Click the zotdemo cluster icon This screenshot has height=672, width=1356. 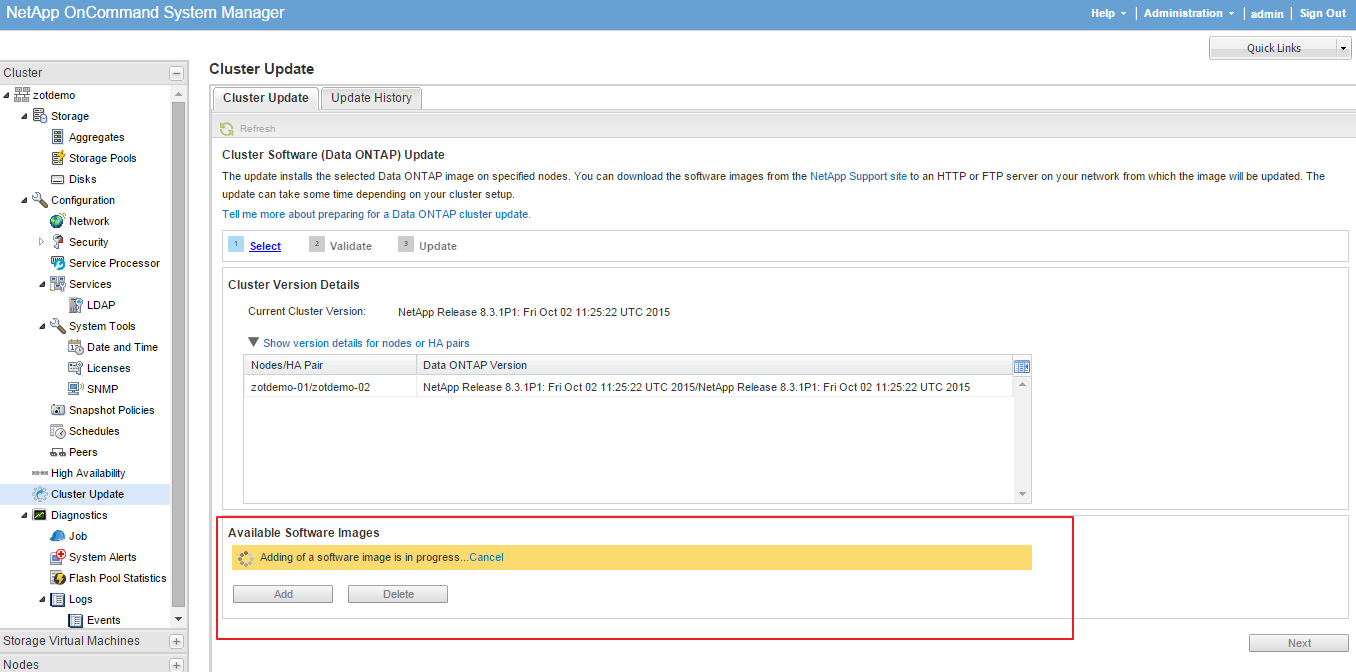pos(22,95)
